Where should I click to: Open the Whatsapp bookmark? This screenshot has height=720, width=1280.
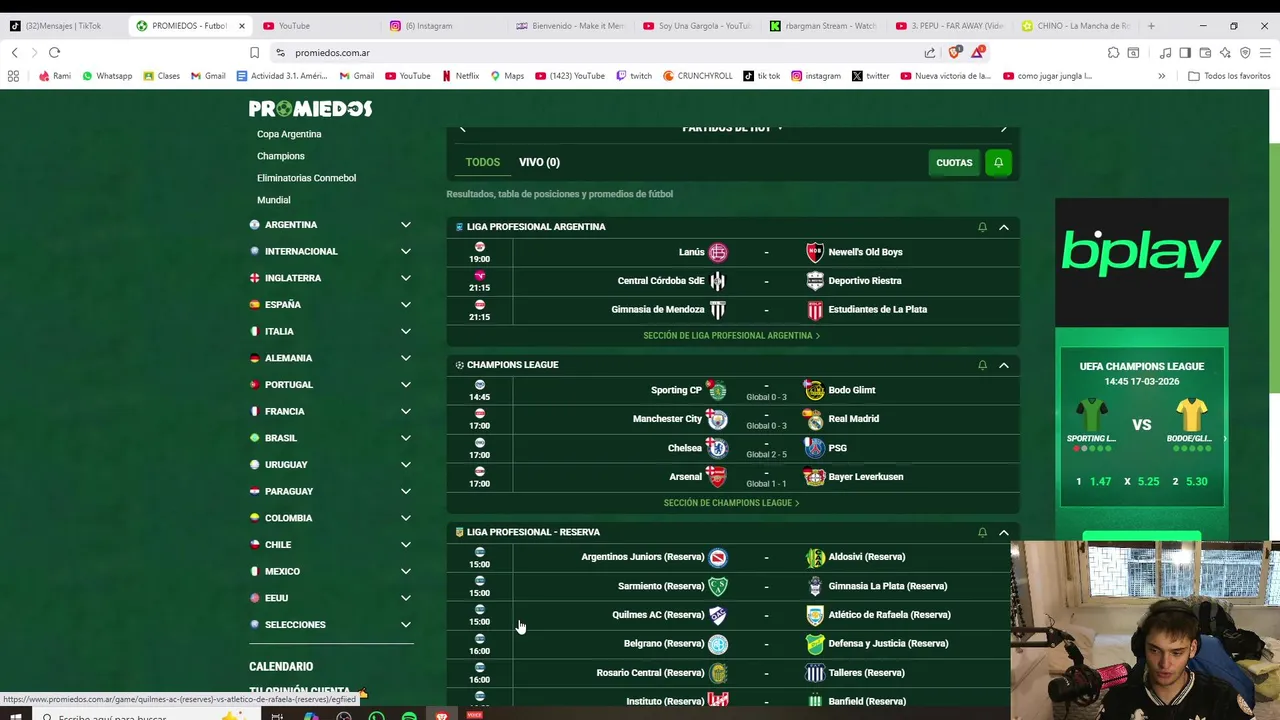(107, 76)
